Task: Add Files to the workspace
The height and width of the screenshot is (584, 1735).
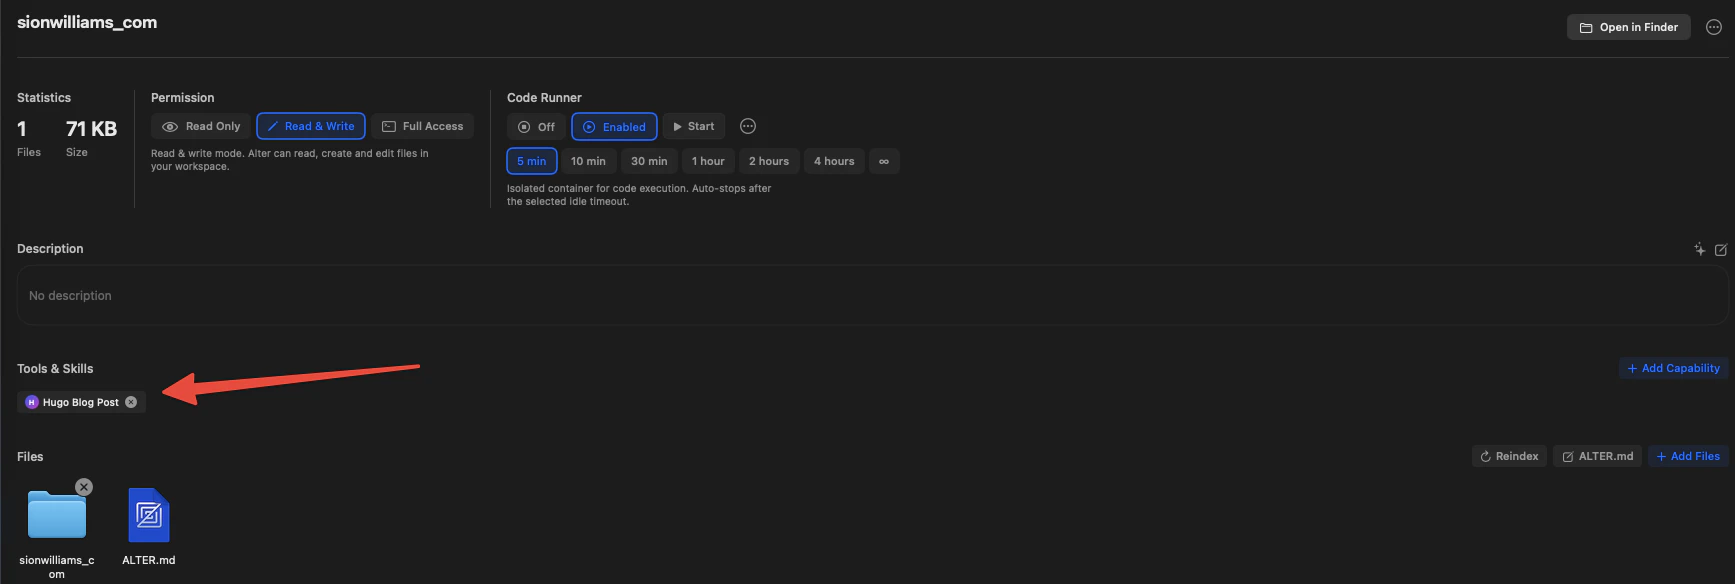Action: pyautogui.click(x=1688, y=456)
